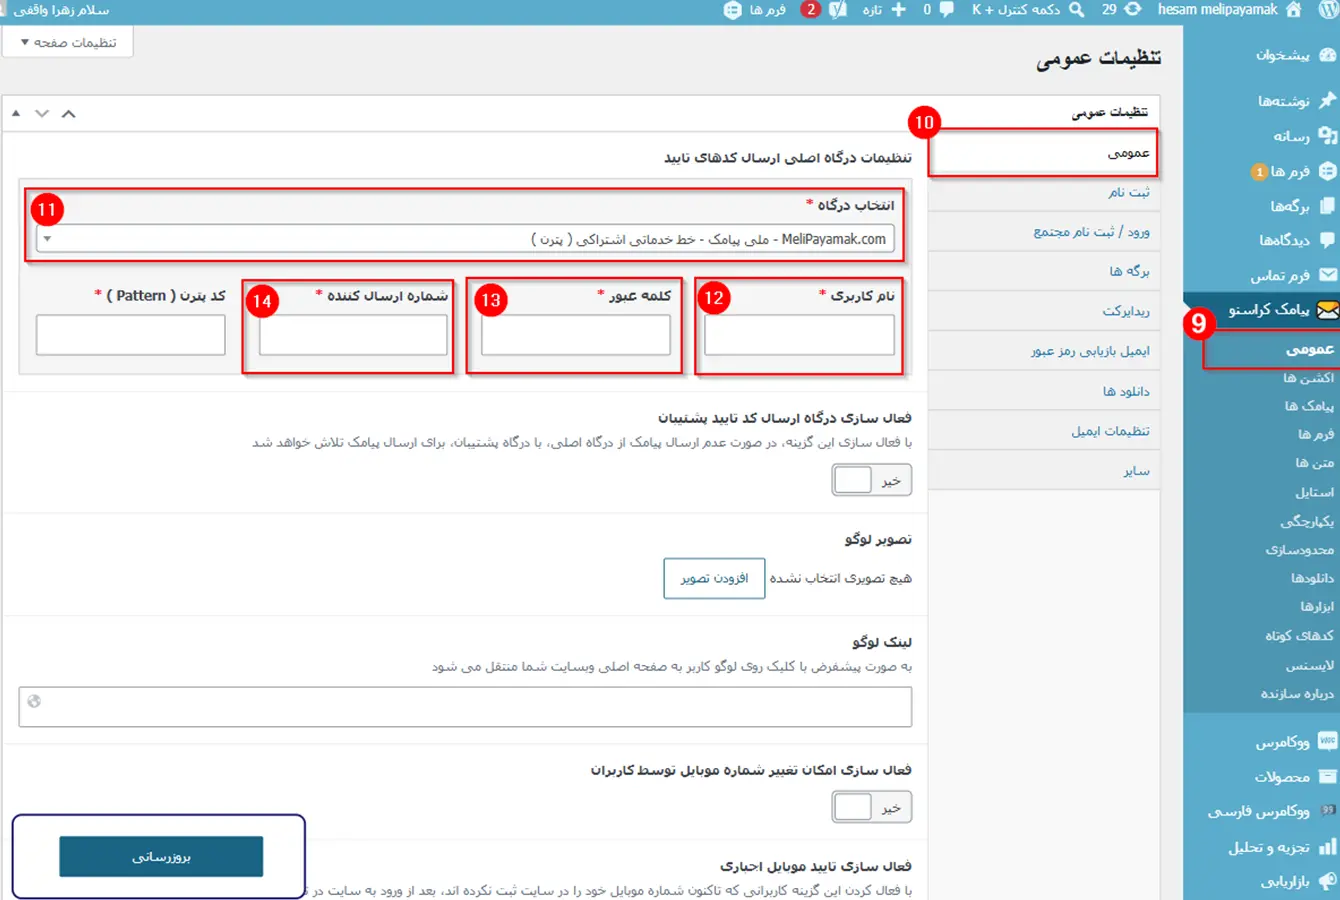Expand the تنظیمات صفحه screen options

(68, 42)
